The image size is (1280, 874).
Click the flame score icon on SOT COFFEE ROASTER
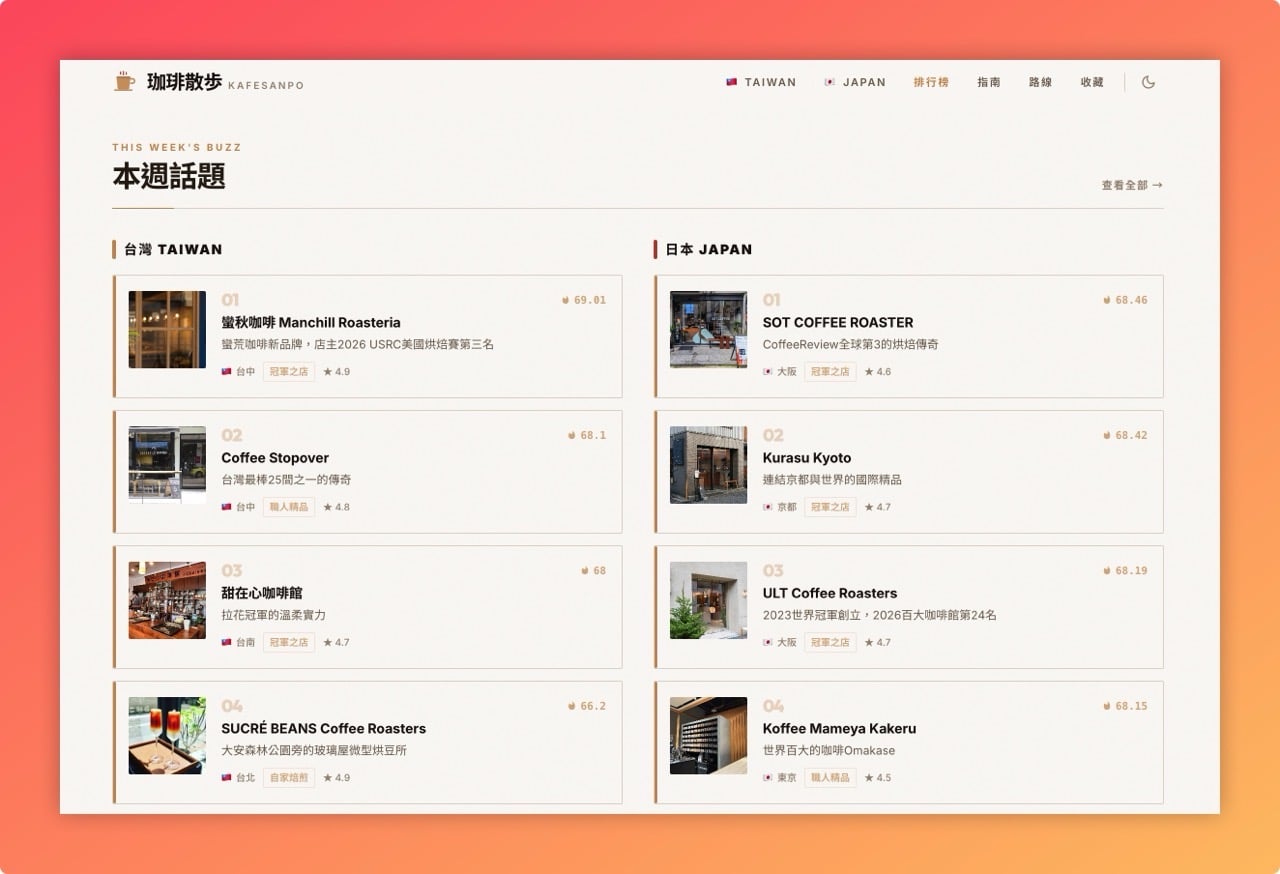click(x=1106, y=300)
